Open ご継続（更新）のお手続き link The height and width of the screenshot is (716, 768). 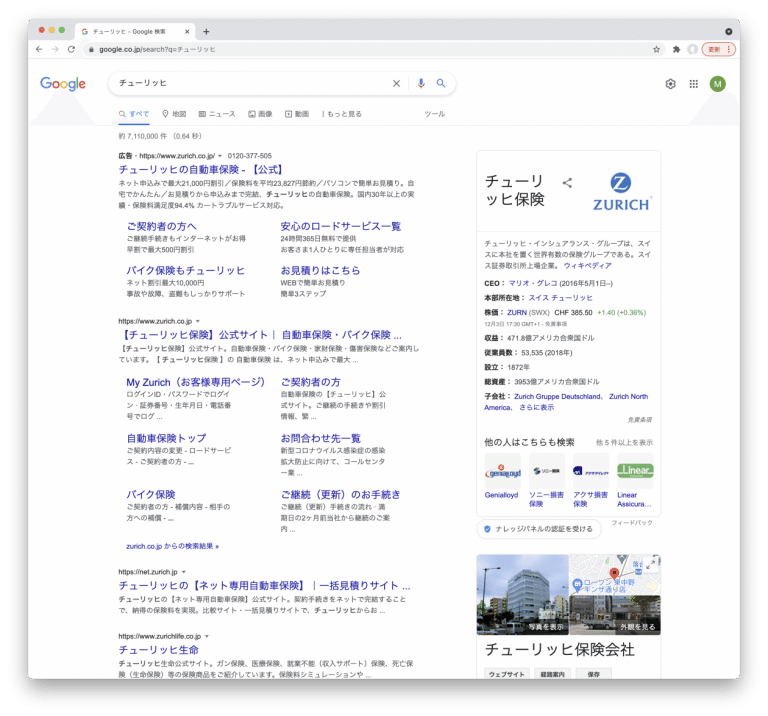click(x=340, y=495)
